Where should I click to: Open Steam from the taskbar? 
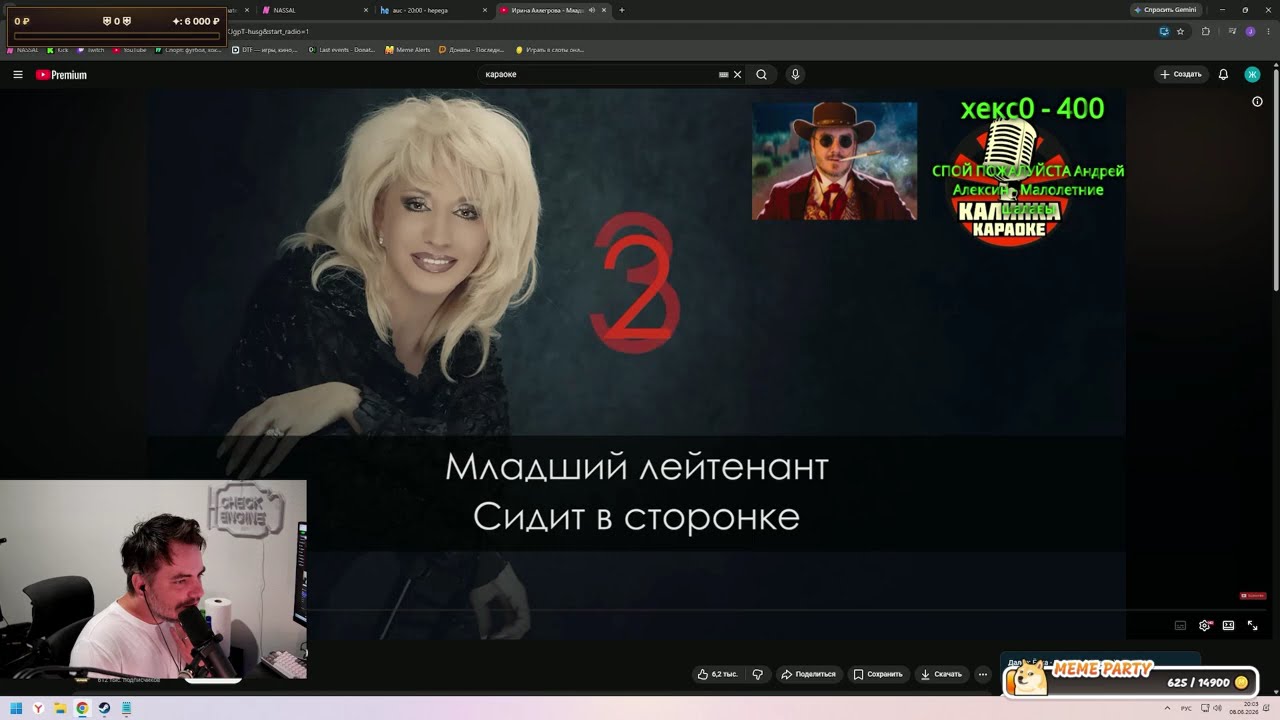[x=104, y=708]
